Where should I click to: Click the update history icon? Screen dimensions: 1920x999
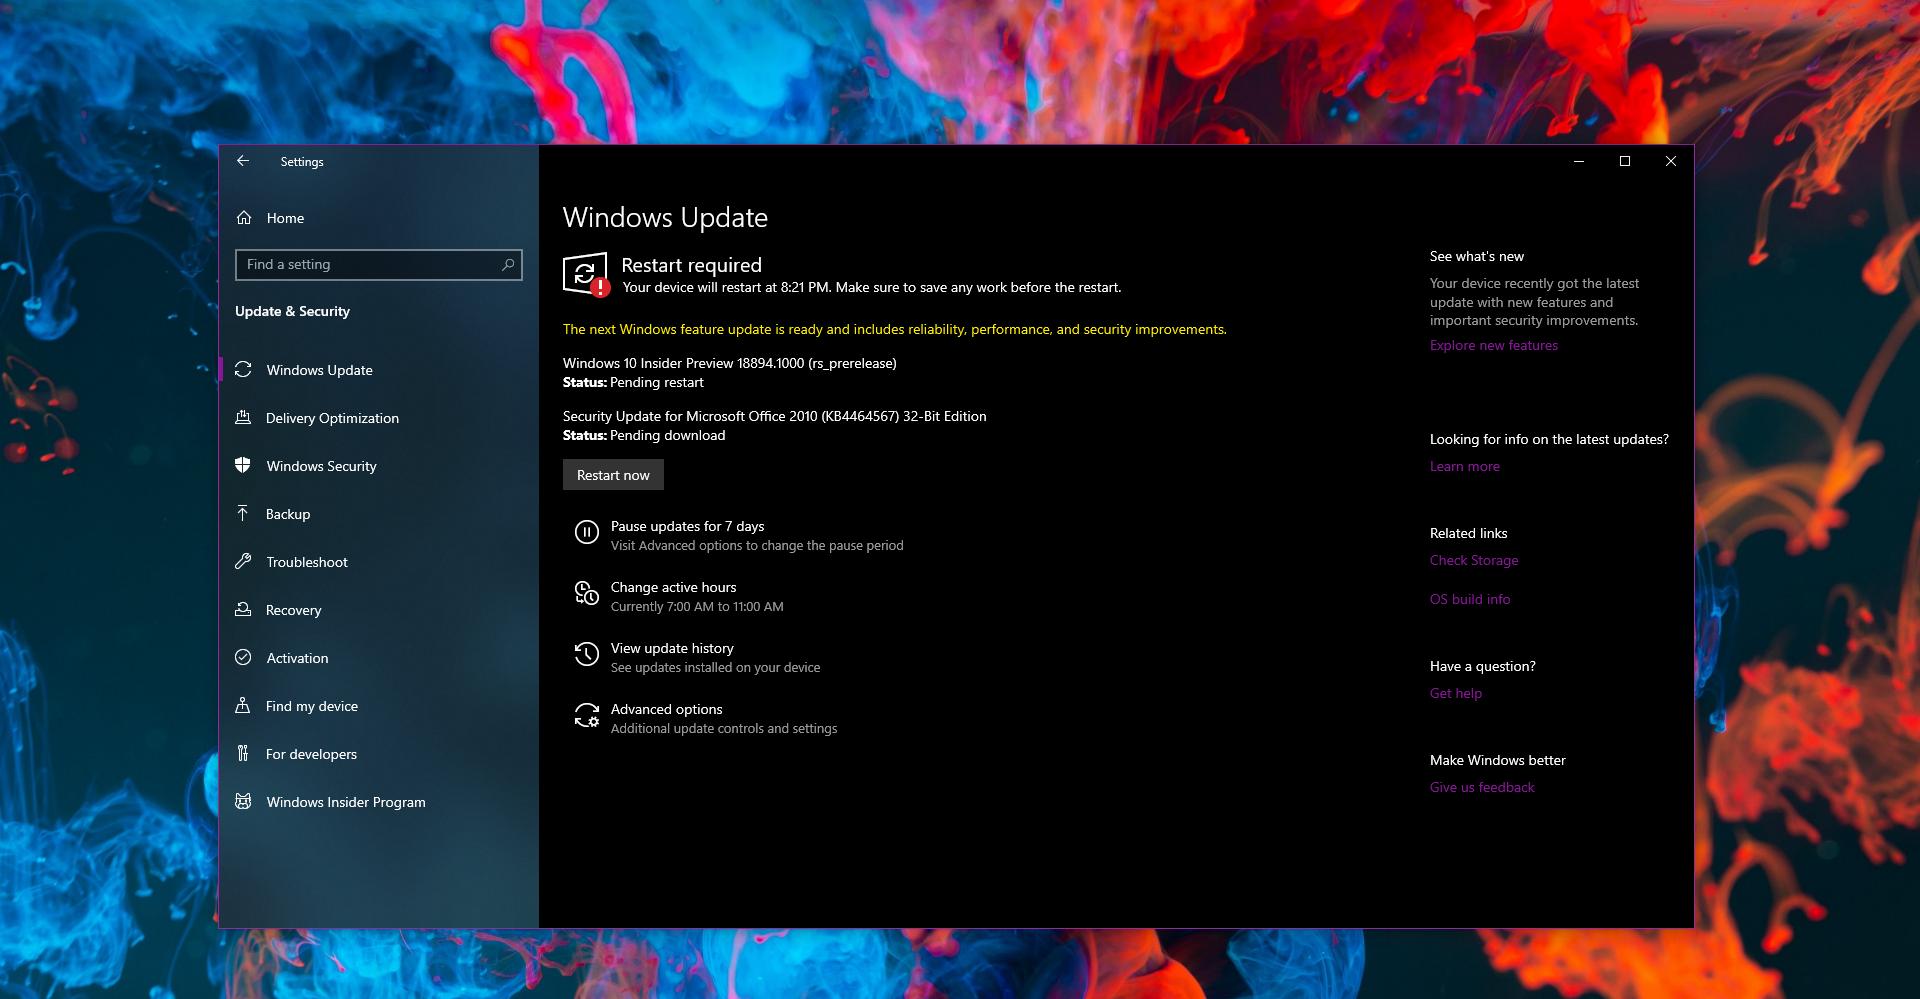point(587,655)
